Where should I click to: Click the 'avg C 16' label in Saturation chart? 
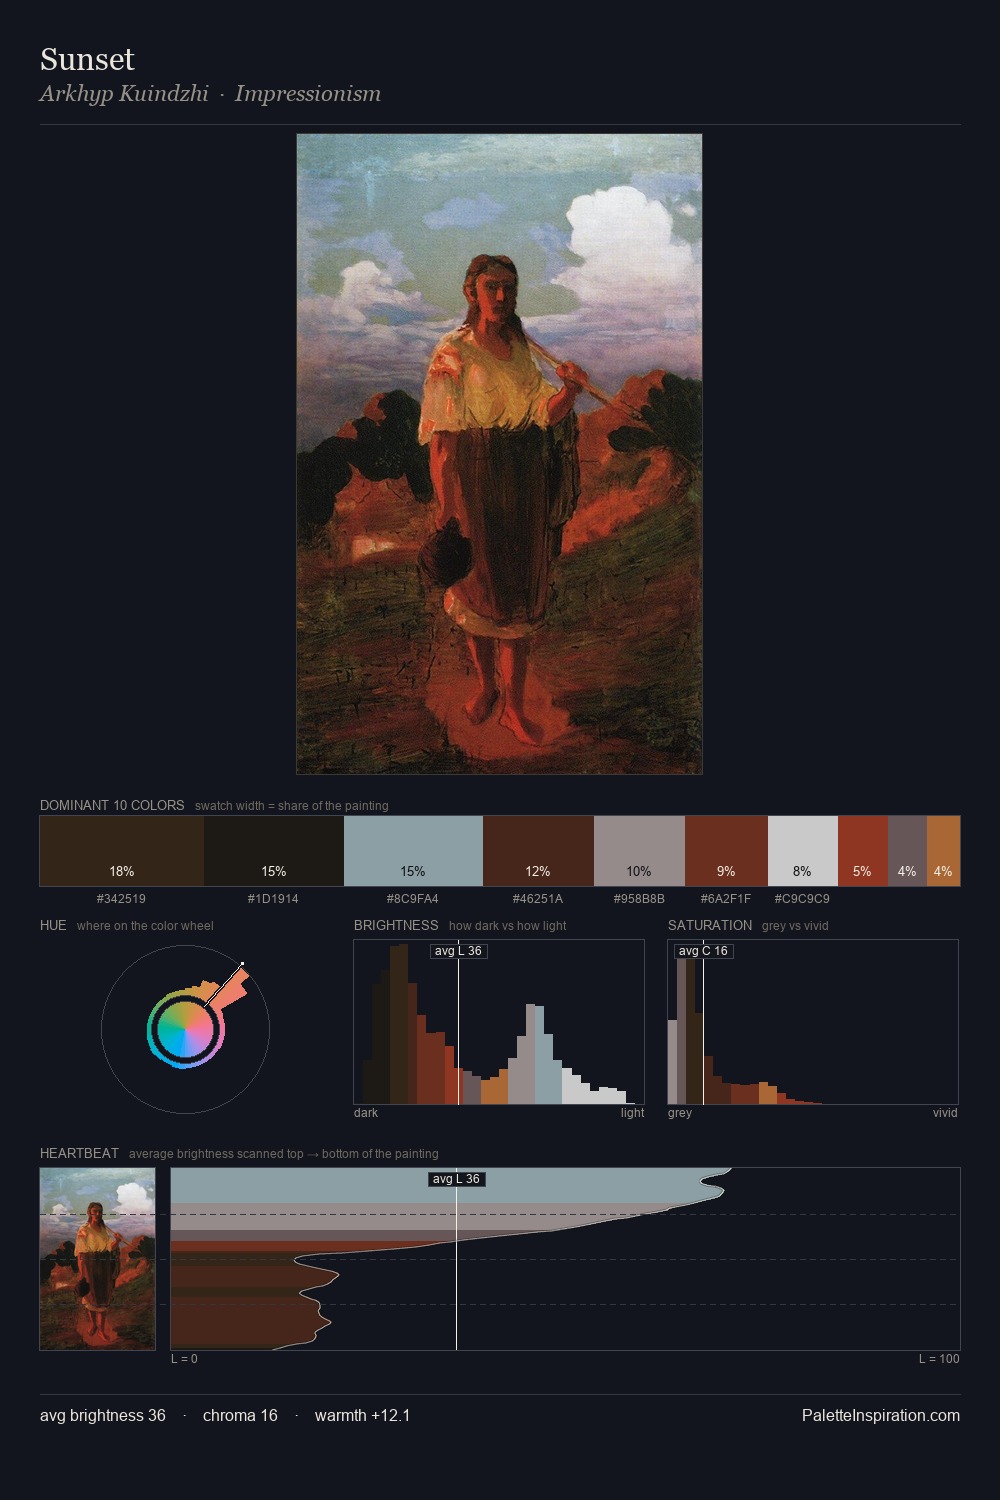coord(703,951)
